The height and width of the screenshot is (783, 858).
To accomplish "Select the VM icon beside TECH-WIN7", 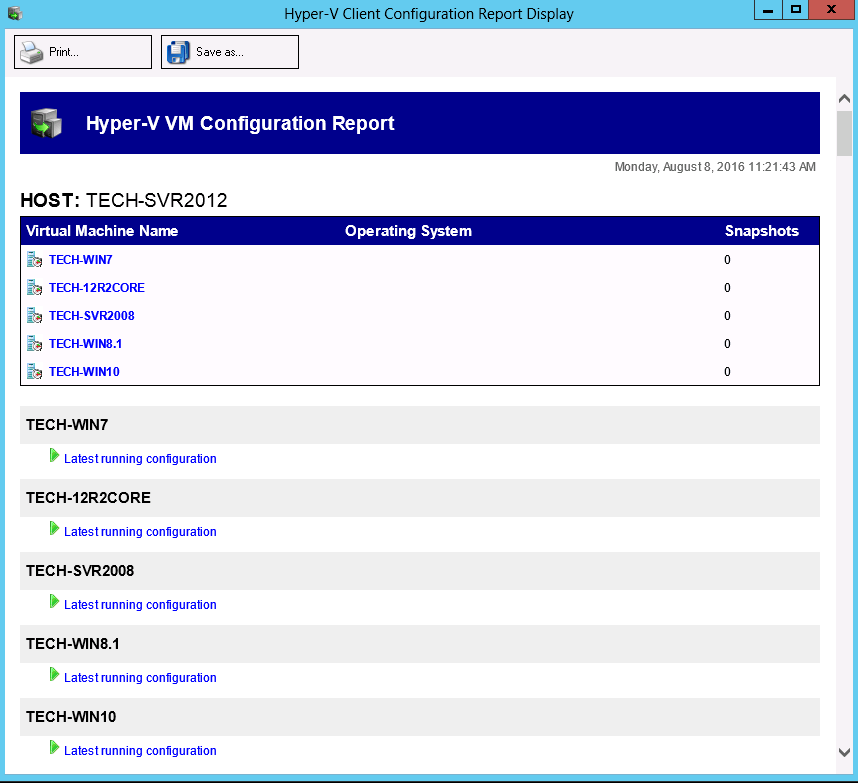I will point(36,259).
